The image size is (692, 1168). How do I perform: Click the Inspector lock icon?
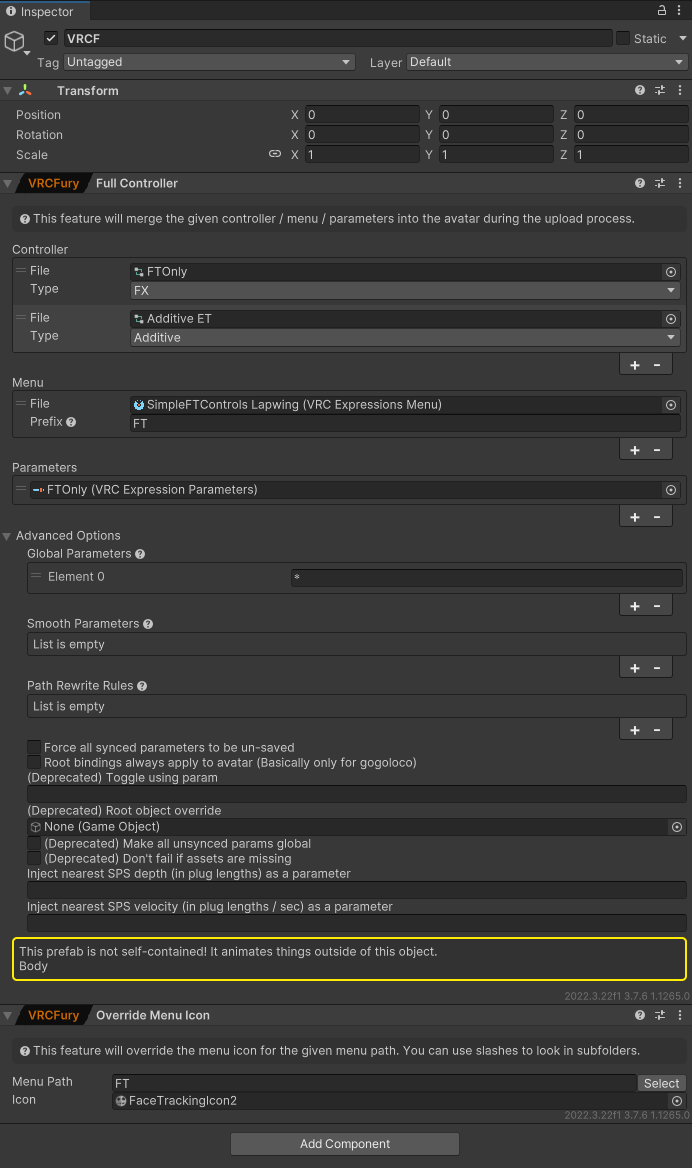pyautogui.click(x=661, y=10)
